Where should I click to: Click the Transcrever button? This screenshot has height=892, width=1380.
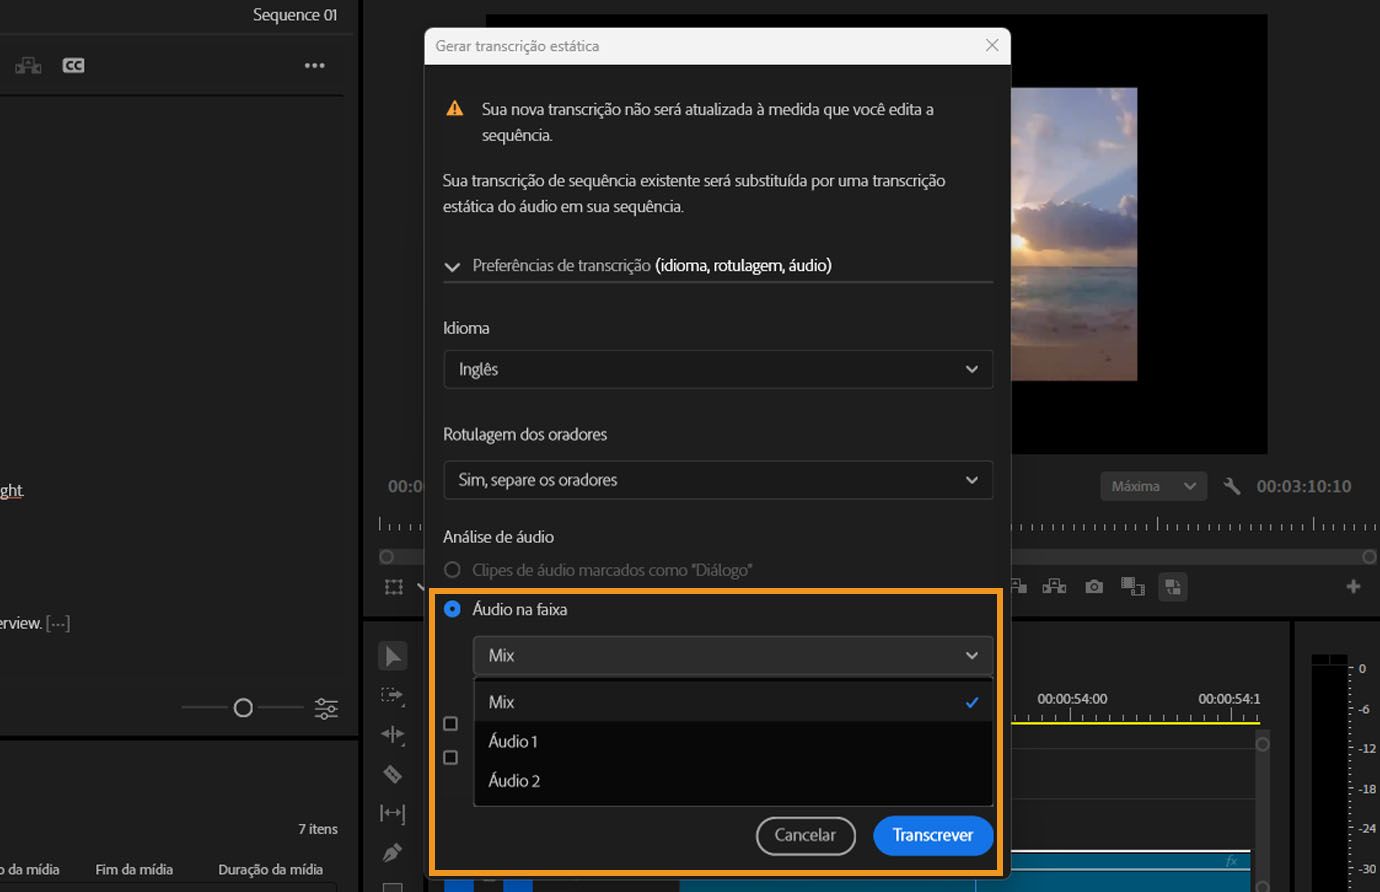932,836
